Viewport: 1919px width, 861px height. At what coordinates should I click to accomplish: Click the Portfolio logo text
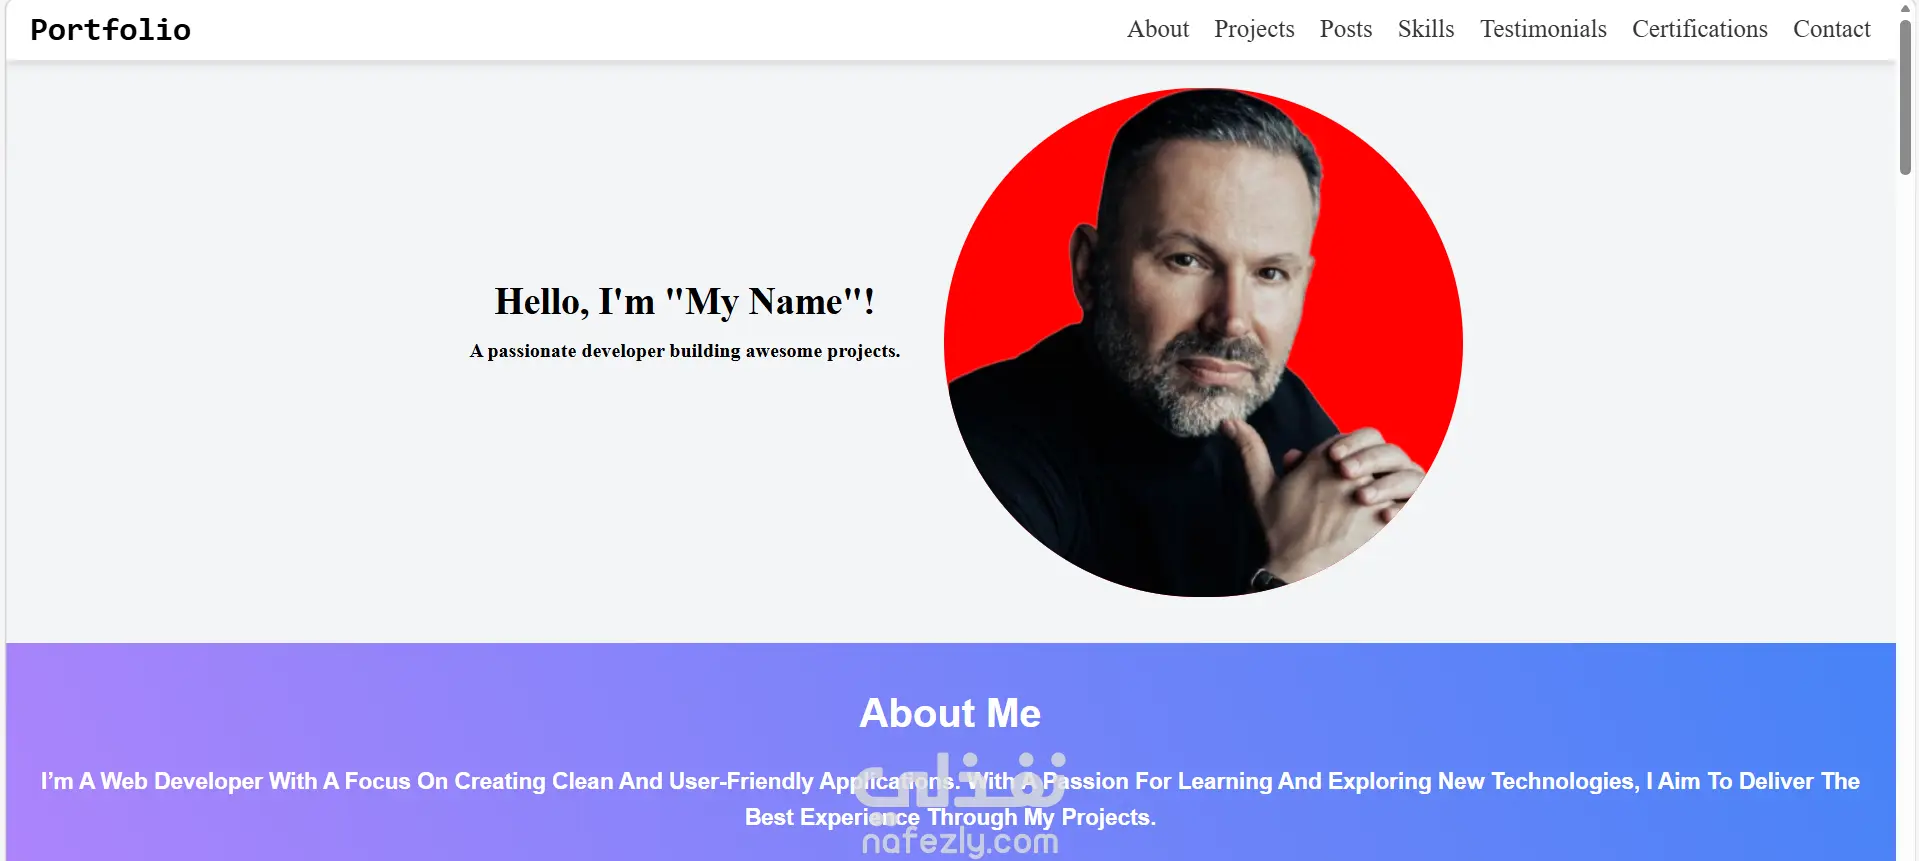(110, 30)
